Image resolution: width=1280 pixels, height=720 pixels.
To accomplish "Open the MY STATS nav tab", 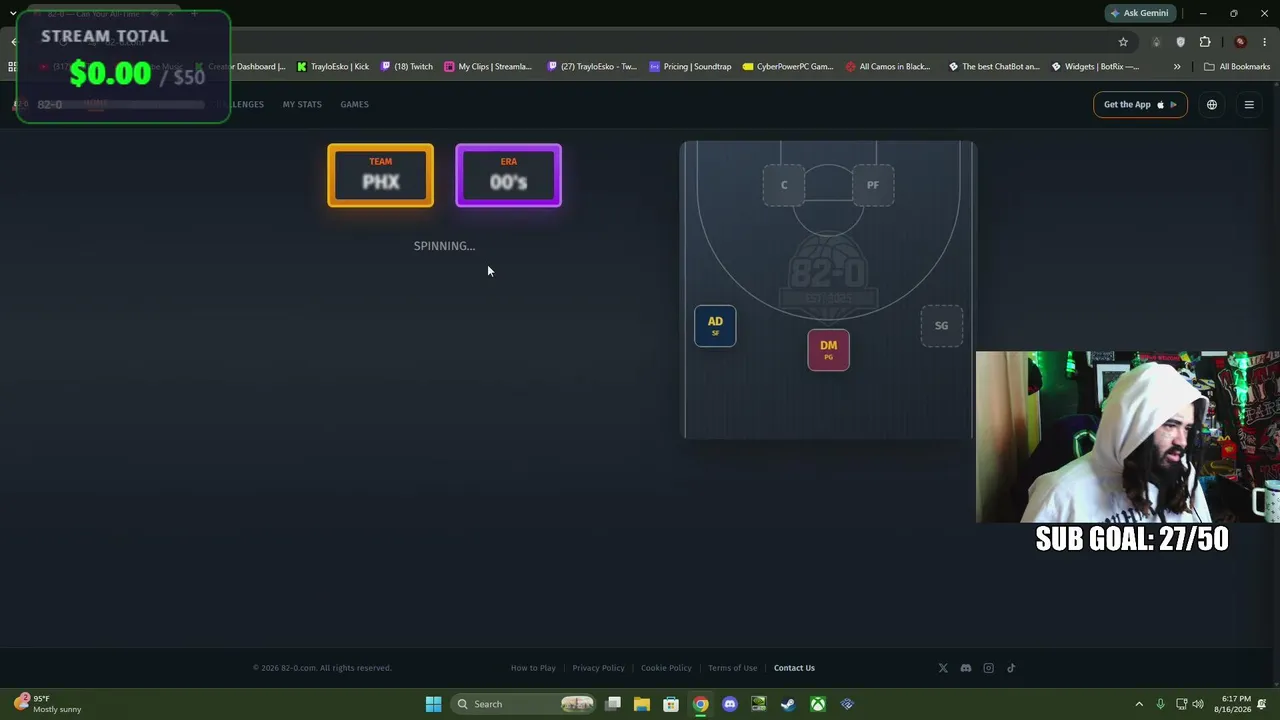I will [x=302, y=105].
